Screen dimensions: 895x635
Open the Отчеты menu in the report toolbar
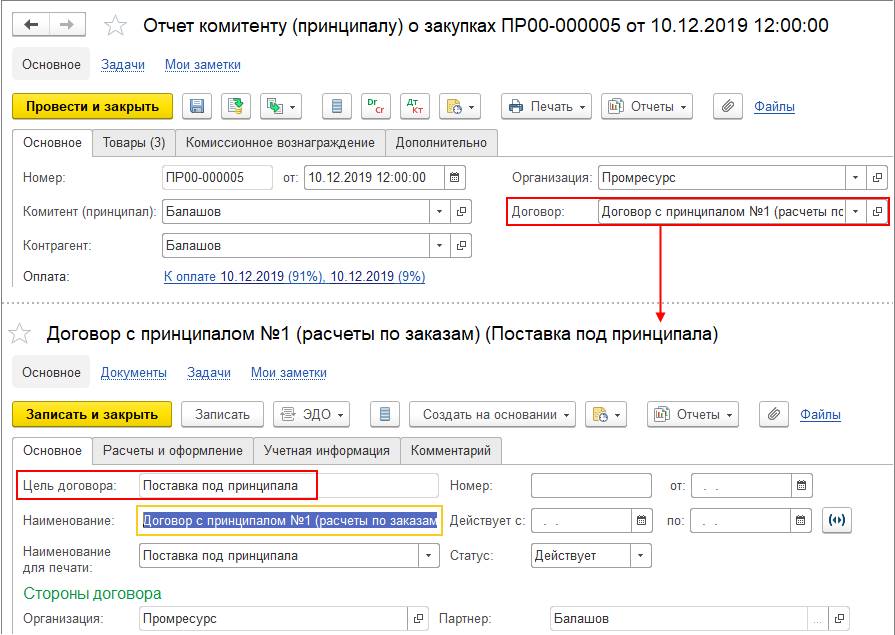pyautogui.click(x=647, y=106)
